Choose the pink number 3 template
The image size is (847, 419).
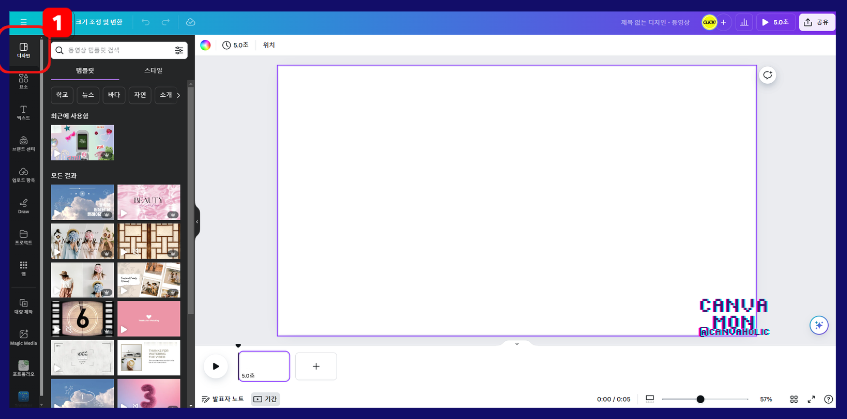[149, 393]
